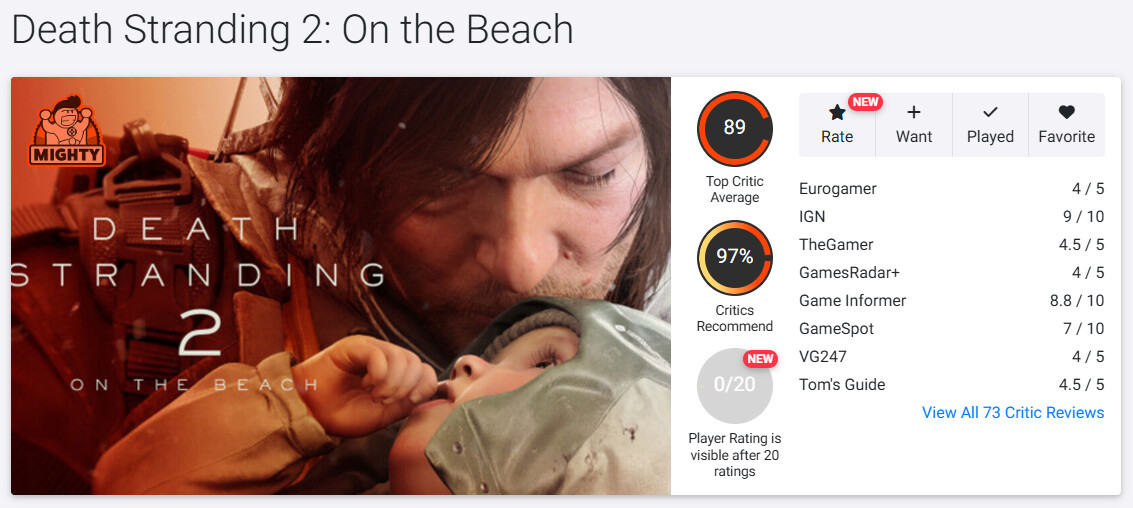Open View All 73 Critic Reviews link
The height and width of the screenshot is (508, 1133).
1013,413
